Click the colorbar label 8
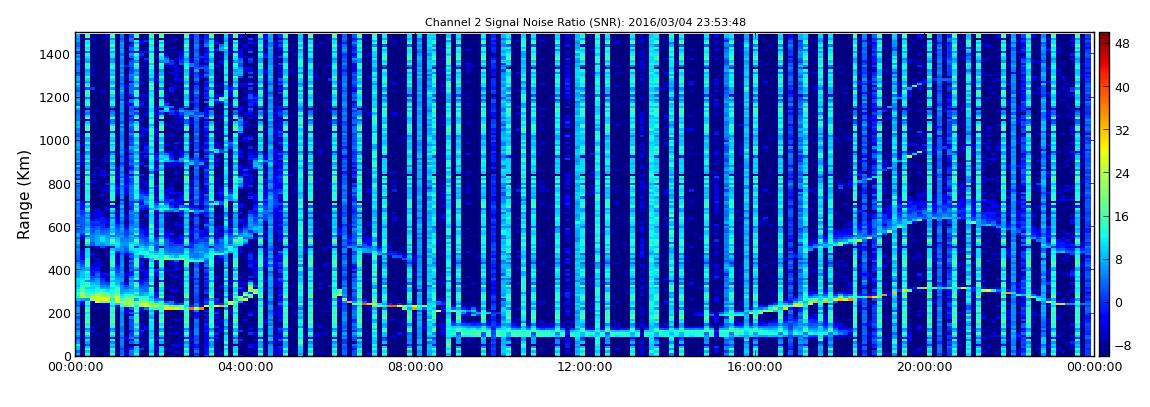The height and width of the screenshot is (407, 1150). pos(1118,260)
